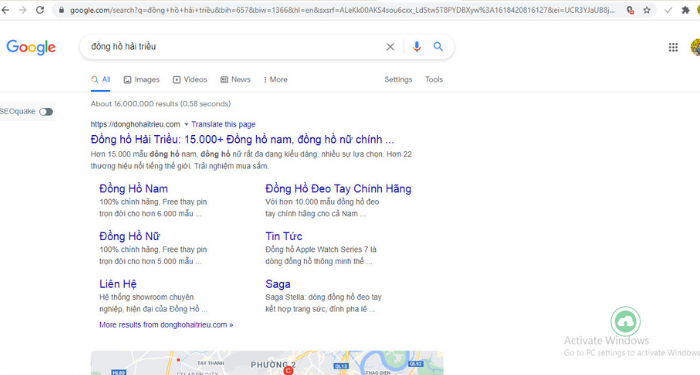
Task: Click the checkmark extension icon in toolbar
Action: click(x=668, y=10)
